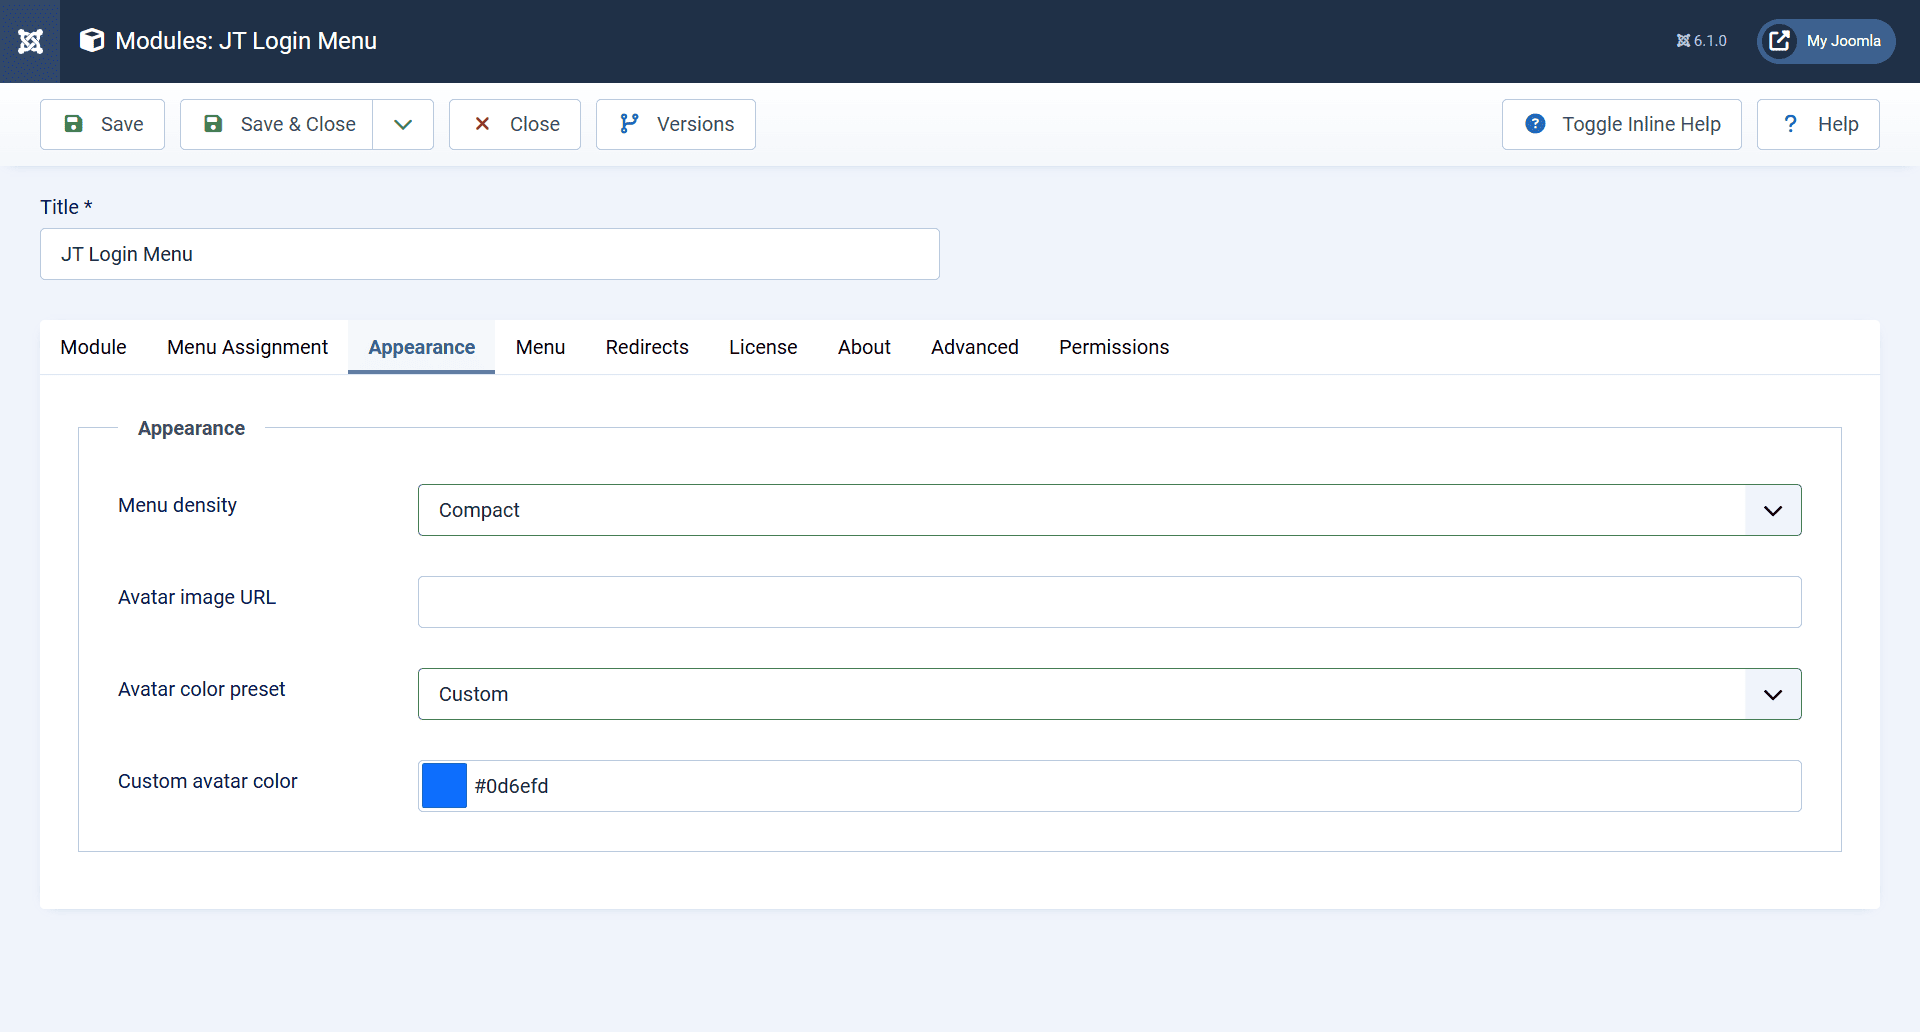Click the Joomla 6.1.0 version badge
Viewport: 1920px width, 1032px height.
[1701, 41]
